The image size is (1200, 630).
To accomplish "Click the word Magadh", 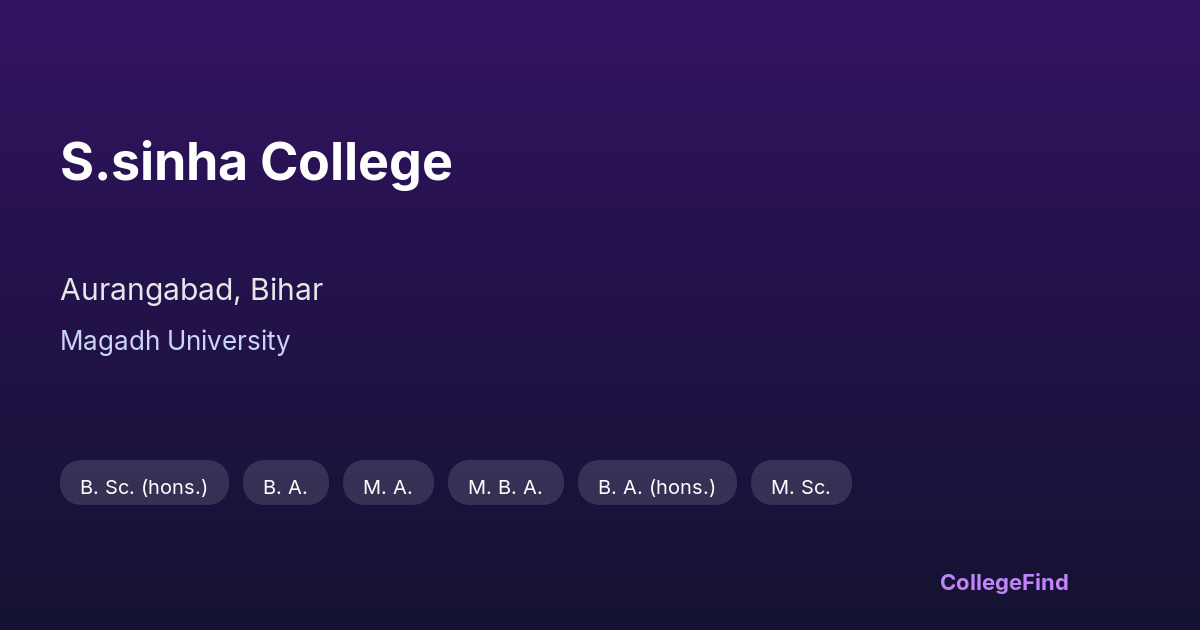I will click(x=109, y=341).
